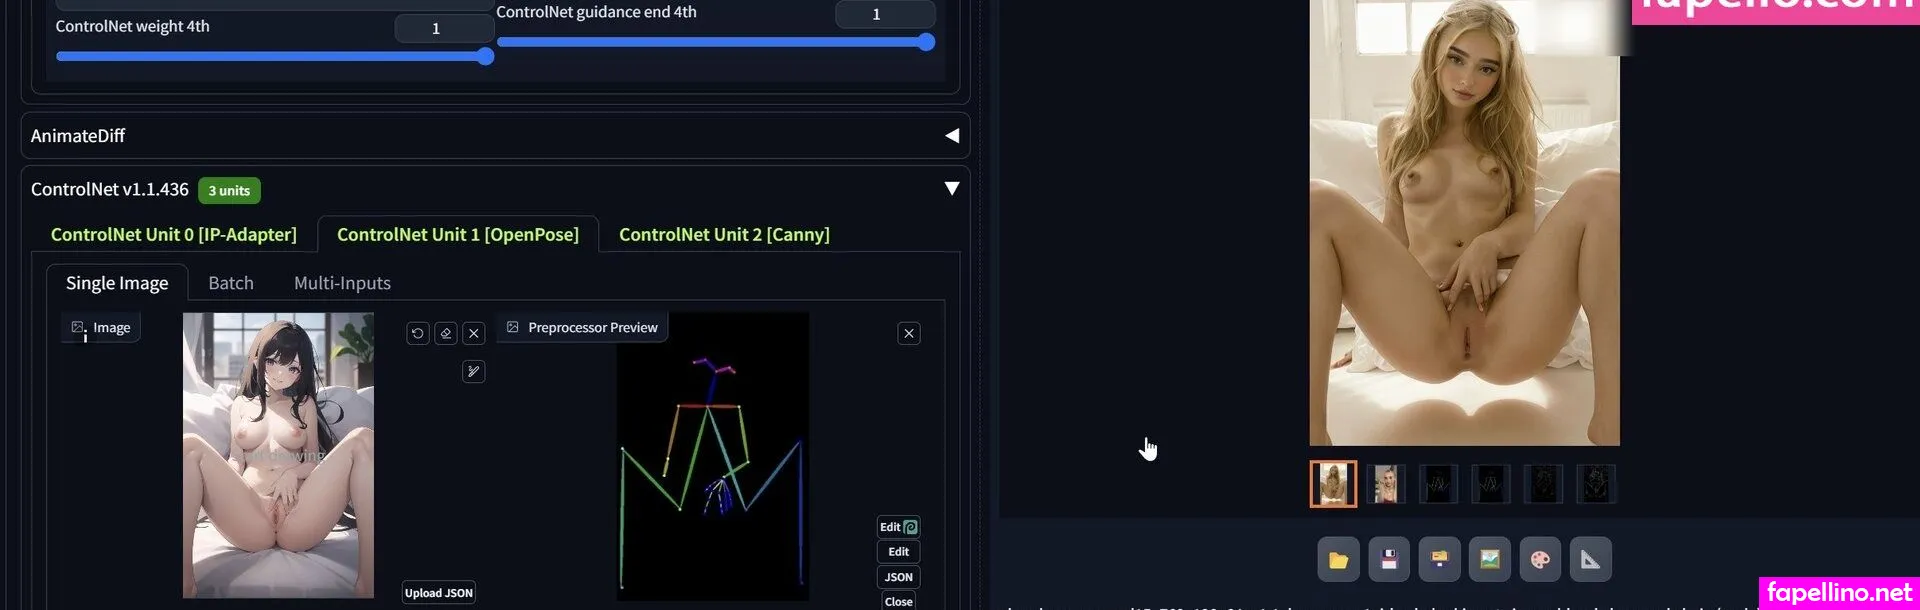Click the Upload JSON button

click(439, 593)
